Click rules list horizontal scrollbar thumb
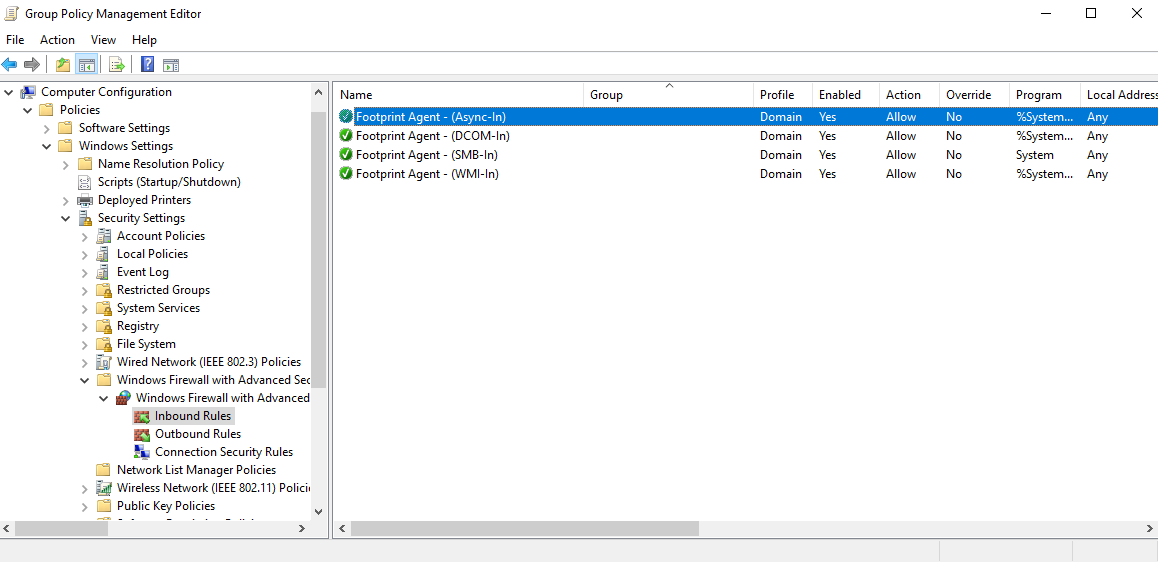The image size is (1158, 562). click(x=525, y=528)
